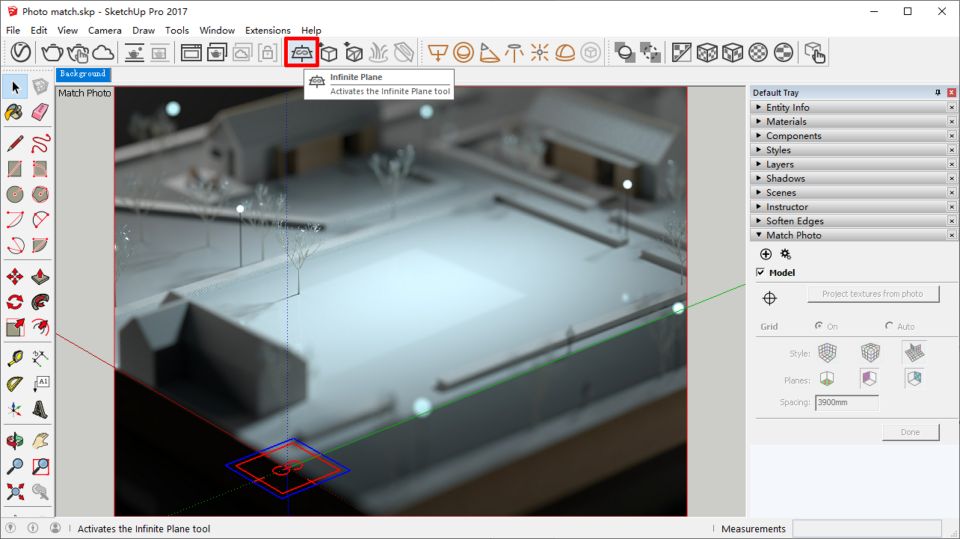Screen dimensions: 960x539
Task: Toggle the Model checkbox
Action: [x=761, y=272]
